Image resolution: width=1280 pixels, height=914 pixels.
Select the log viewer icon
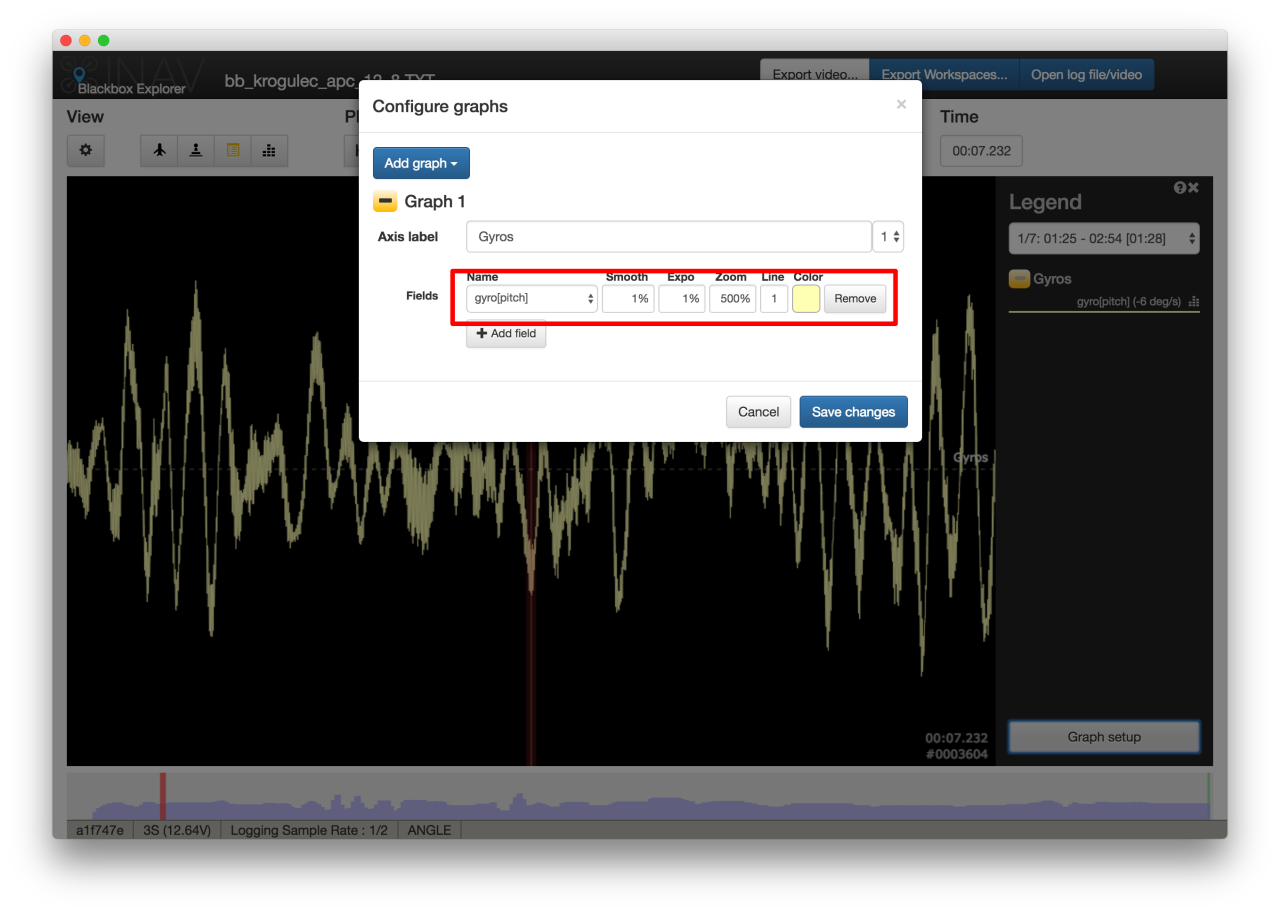(232, 150)
